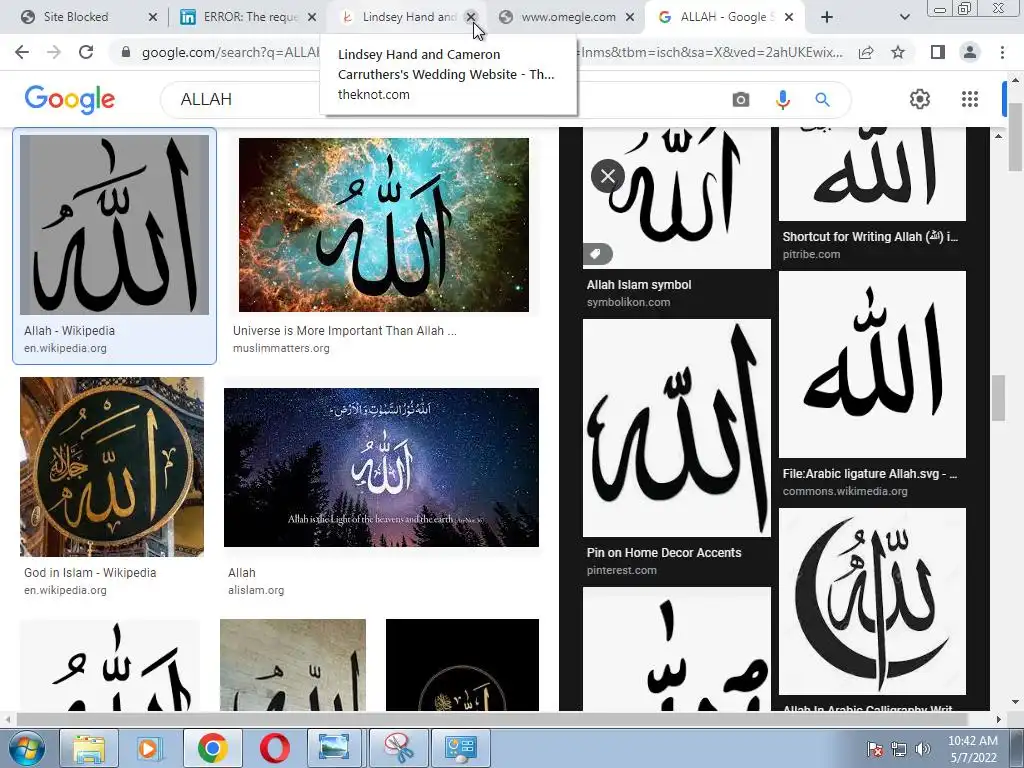Screen dimensions: 1024x768
Task: Click the share page icon
Action: [866, 52]
